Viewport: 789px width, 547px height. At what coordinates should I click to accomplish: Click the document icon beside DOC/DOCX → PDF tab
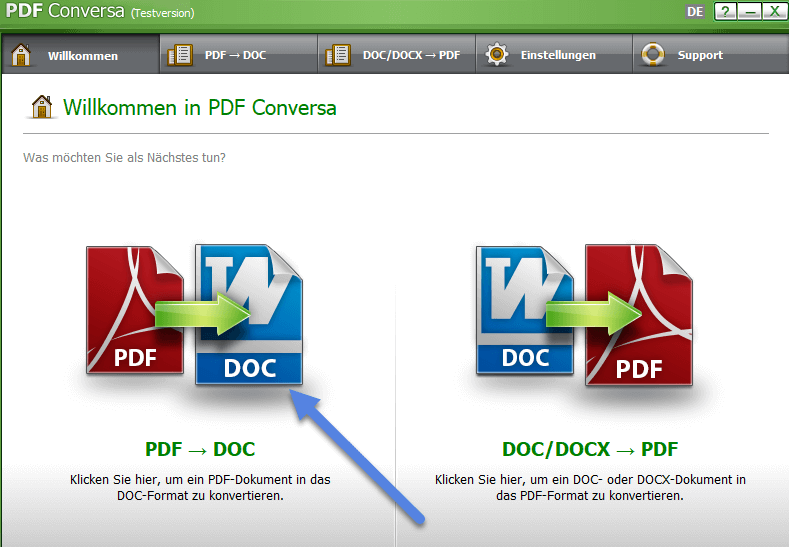tap(338, 55)
